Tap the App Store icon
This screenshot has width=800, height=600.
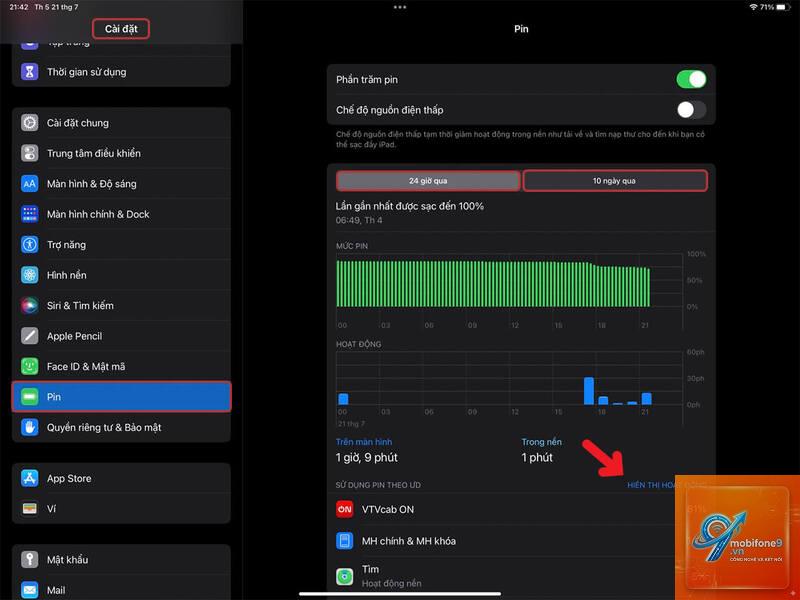(30, 478)
